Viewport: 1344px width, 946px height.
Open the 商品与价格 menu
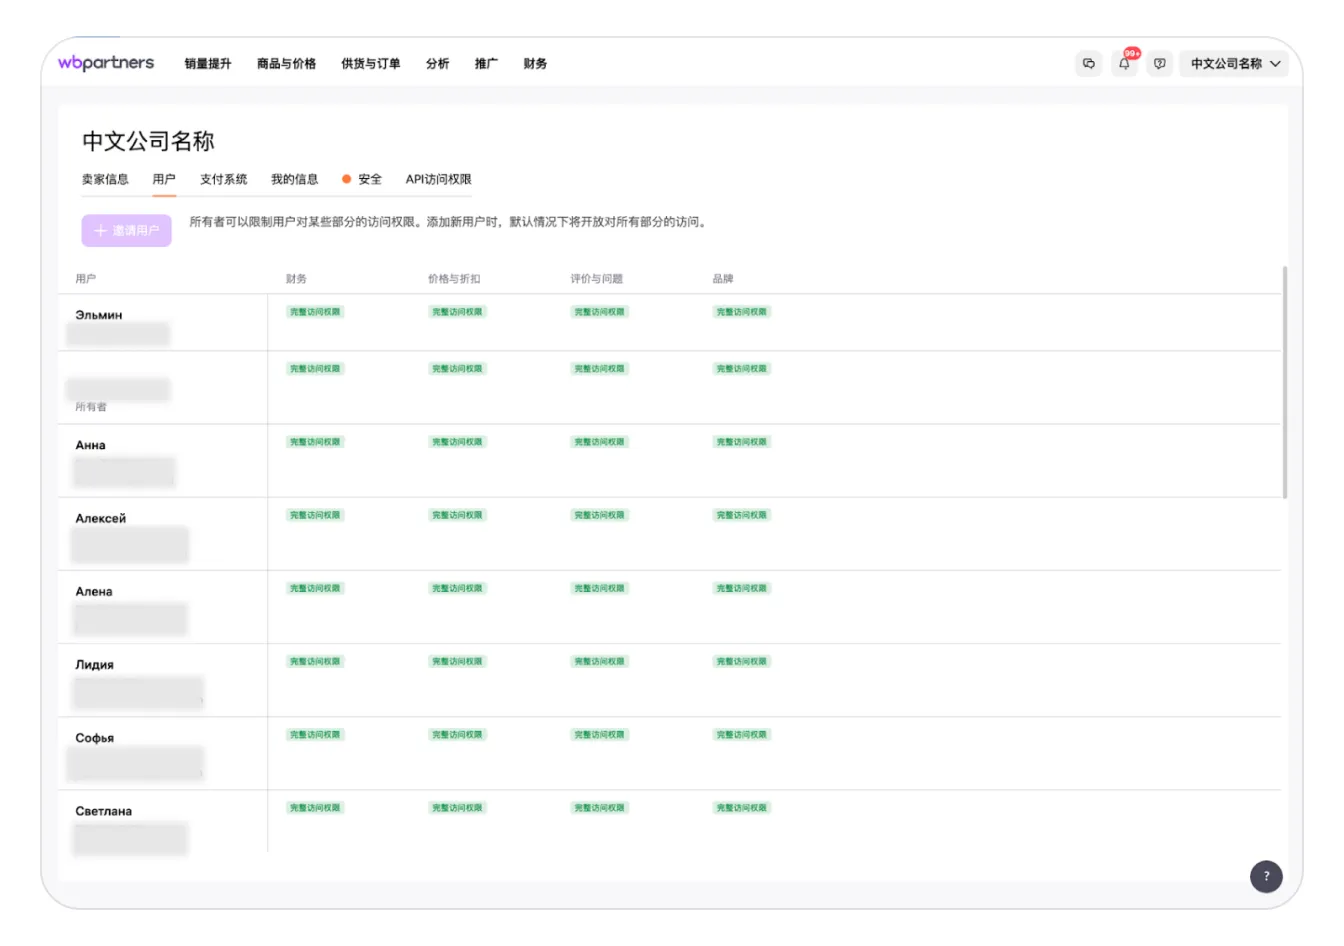coord(286,64)
